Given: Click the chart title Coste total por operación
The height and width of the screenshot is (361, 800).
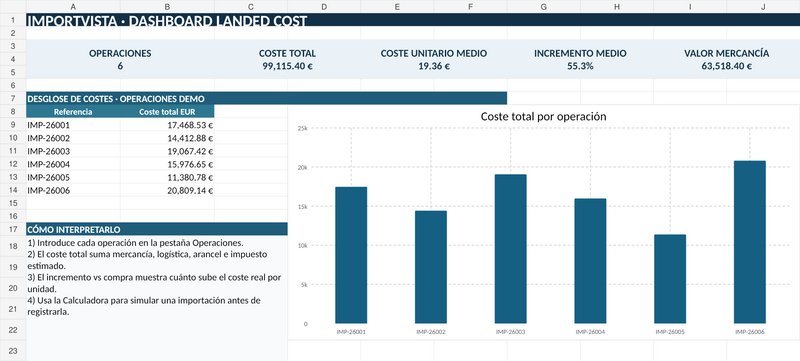Looking at the screenshot, I should pyautogui.click(x=543, y=116).
